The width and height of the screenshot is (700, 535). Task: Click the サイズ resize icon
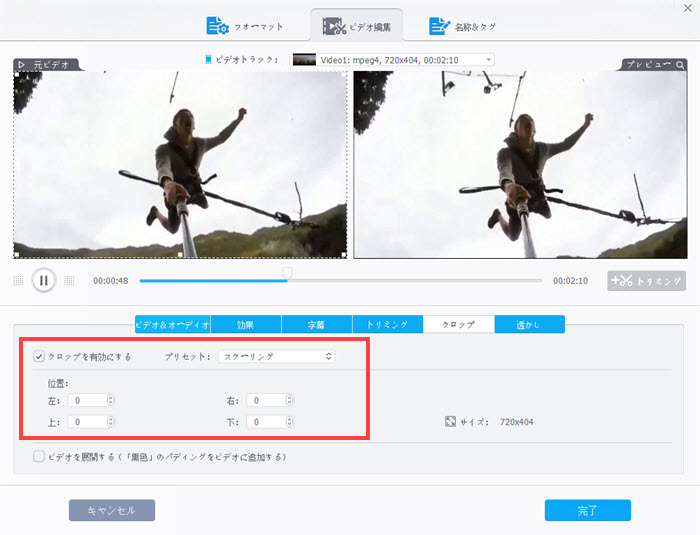pos(450,422)
